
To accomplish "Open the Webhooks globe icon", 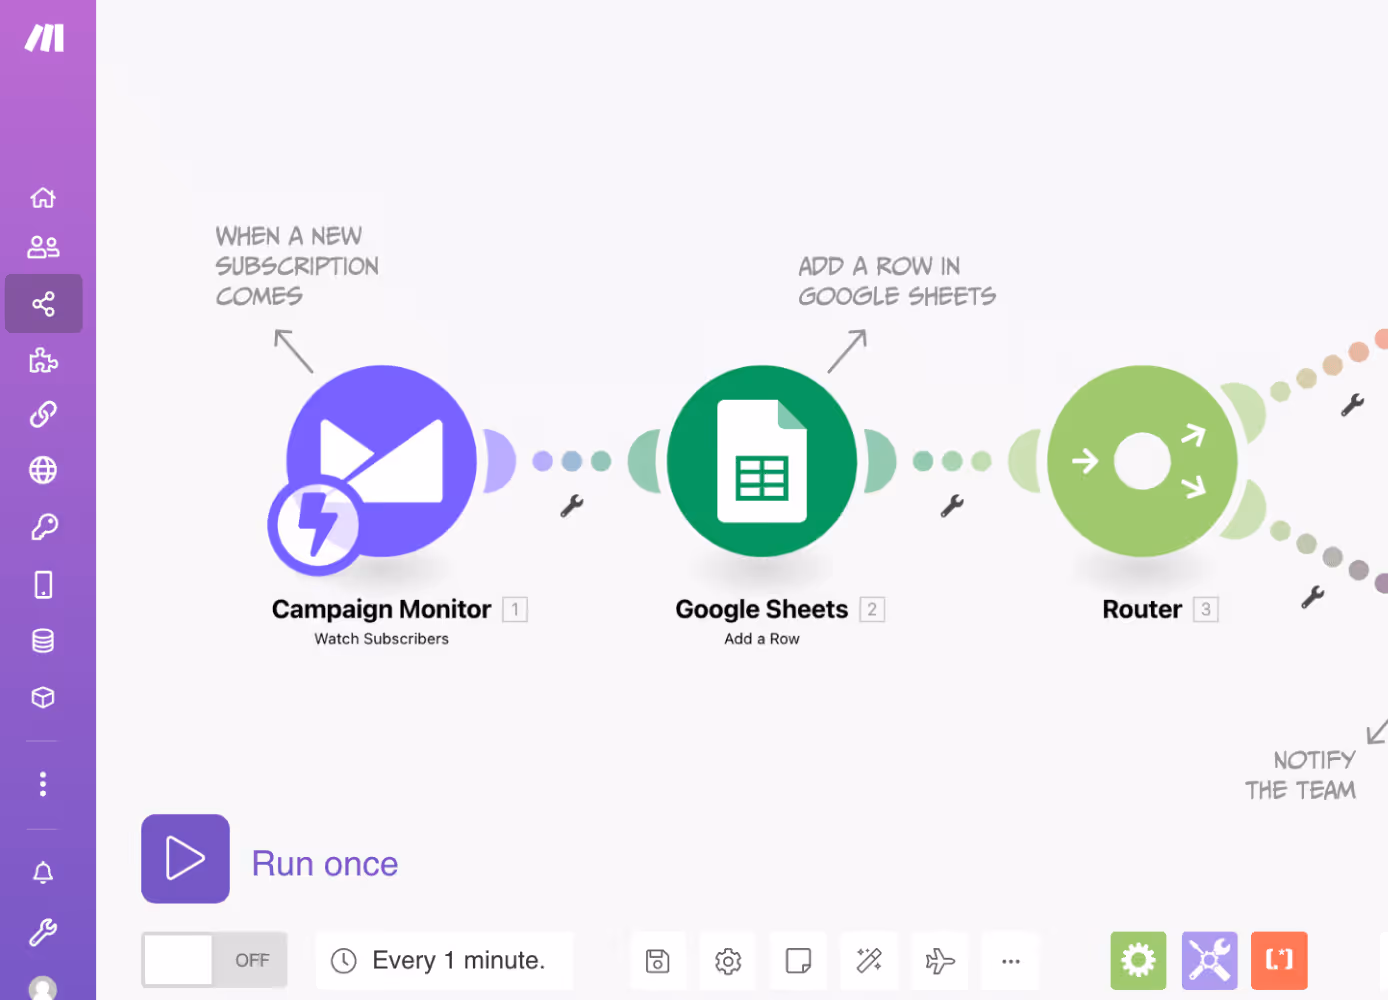I will pyautogui.click(x=43, y=470).
